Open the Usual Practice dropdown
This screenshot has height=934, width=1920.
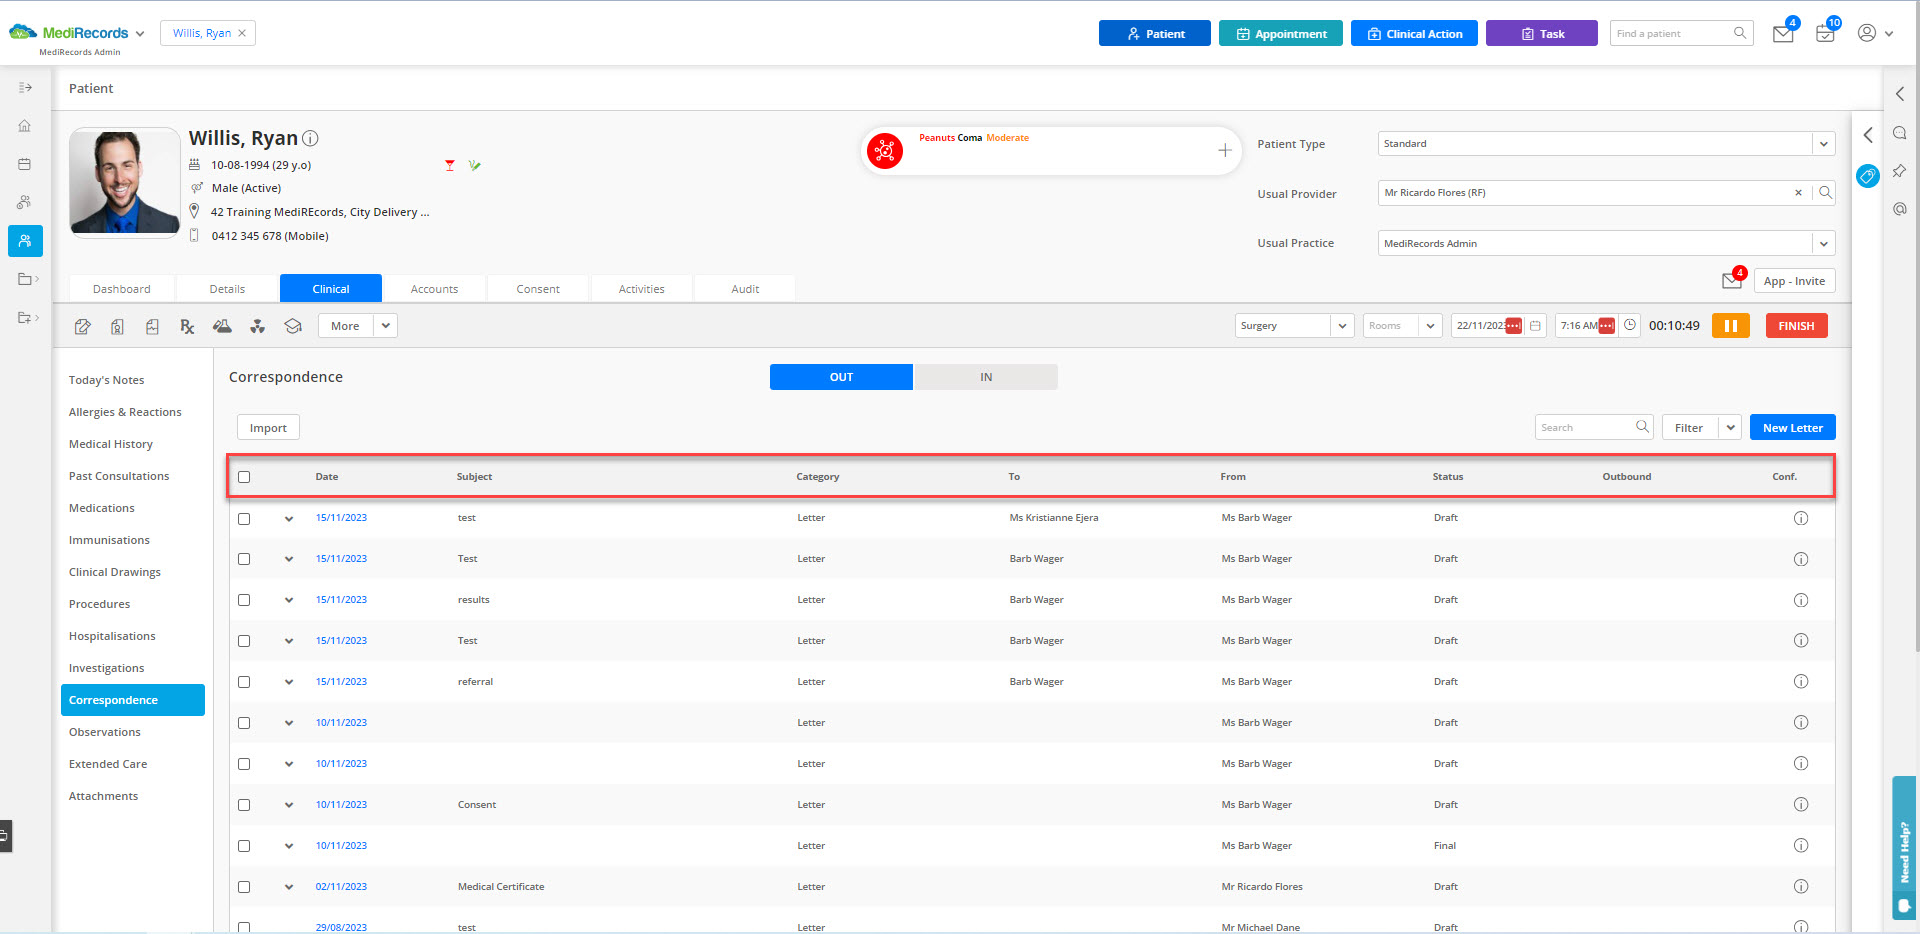point(1824,243)
